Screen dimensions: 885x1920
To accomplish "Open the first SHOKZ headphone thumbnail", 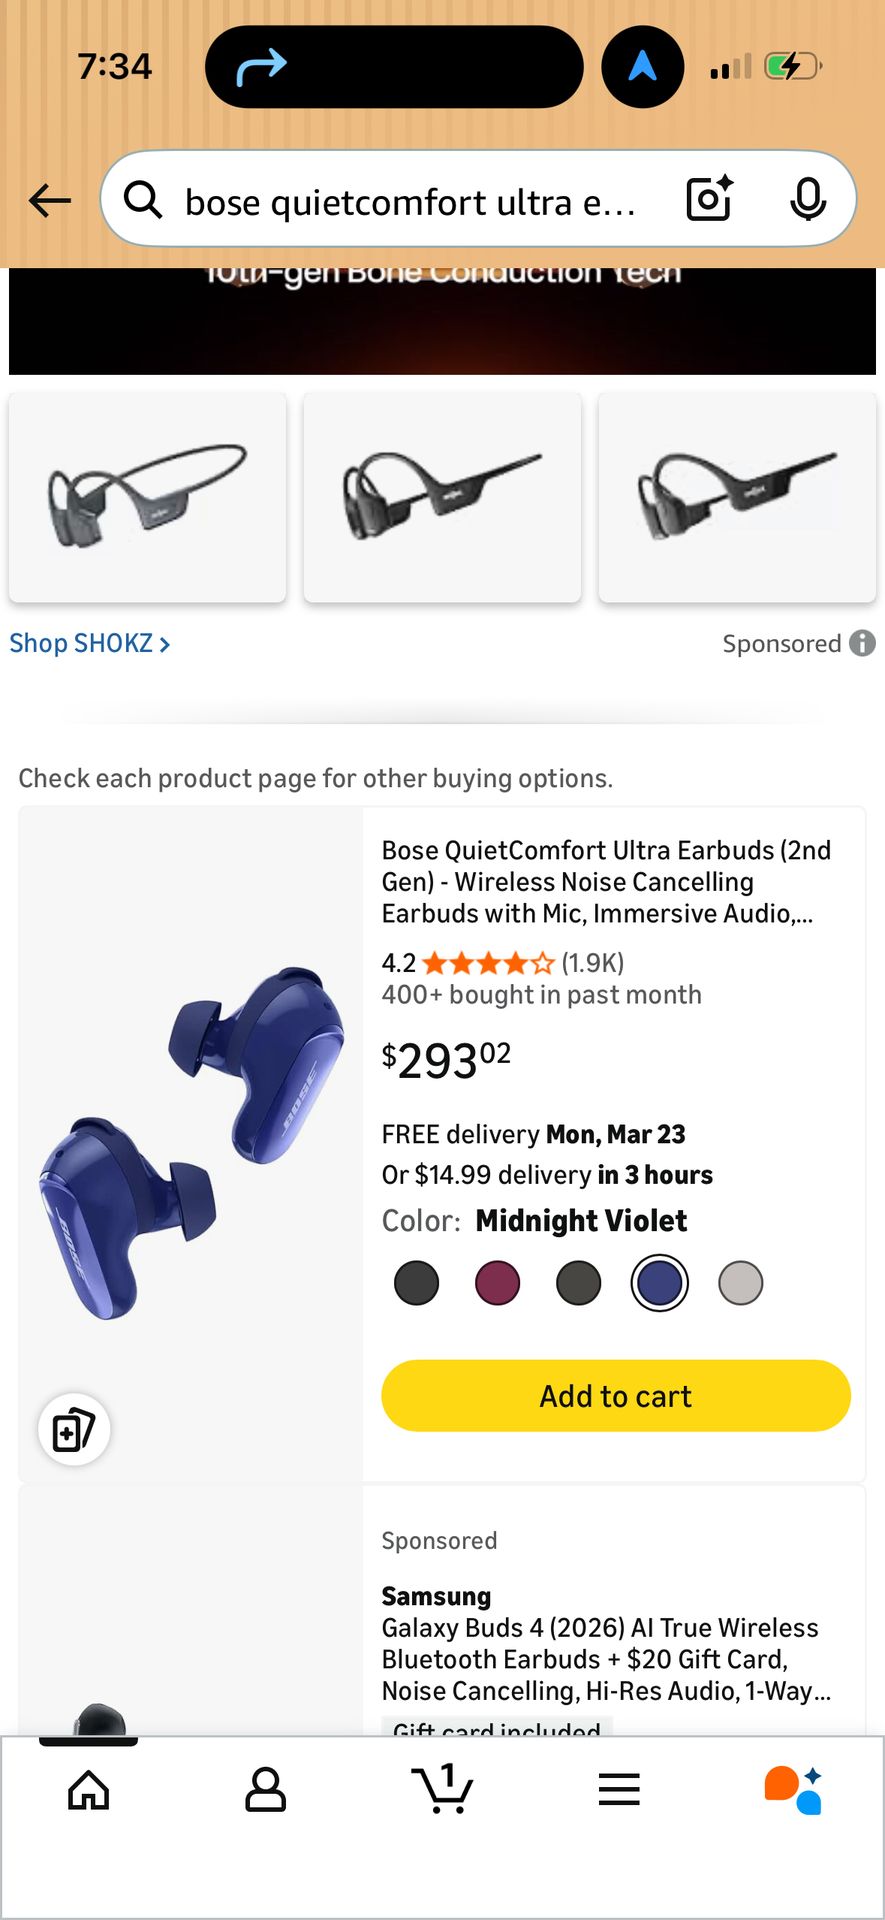I will [x=148, y=497].
